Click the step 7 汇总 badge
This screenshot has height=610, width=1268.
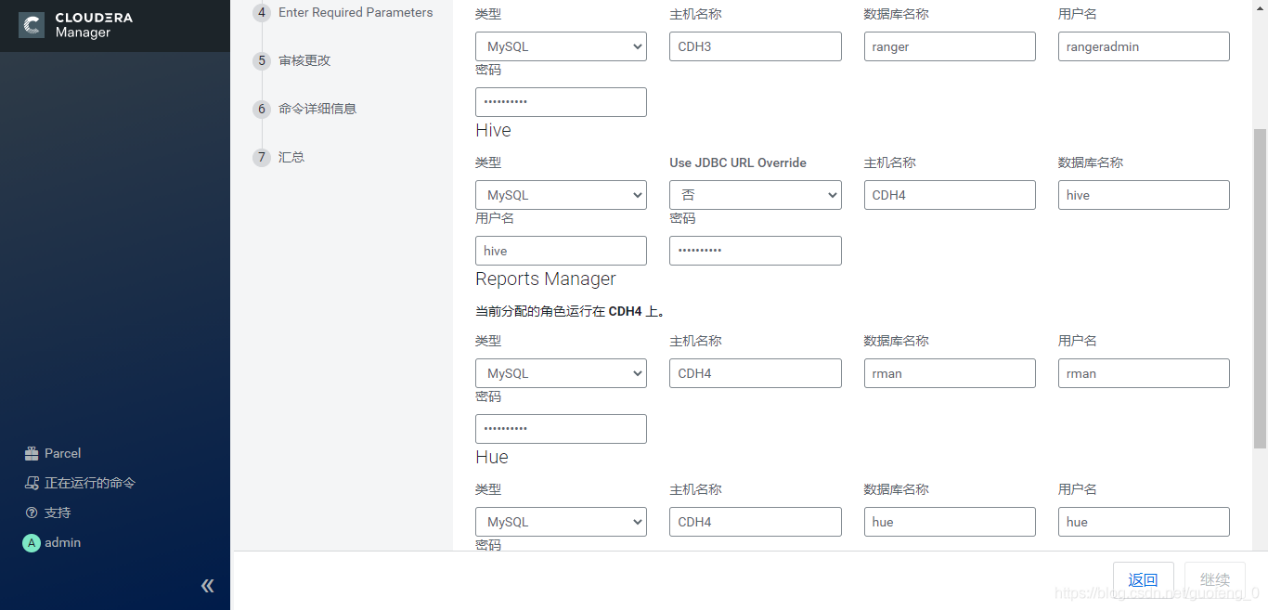[261, 157]
